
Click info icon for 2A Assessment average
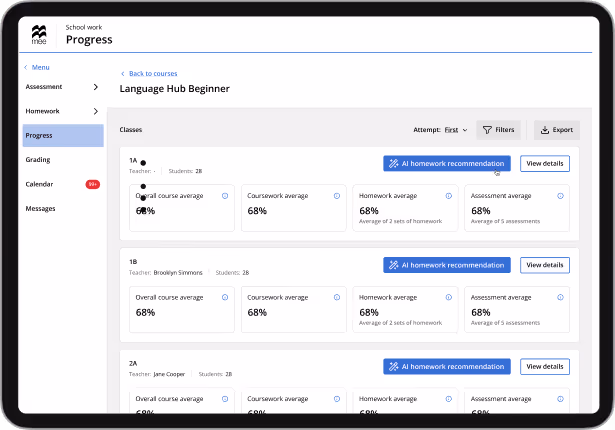point(560,399)
